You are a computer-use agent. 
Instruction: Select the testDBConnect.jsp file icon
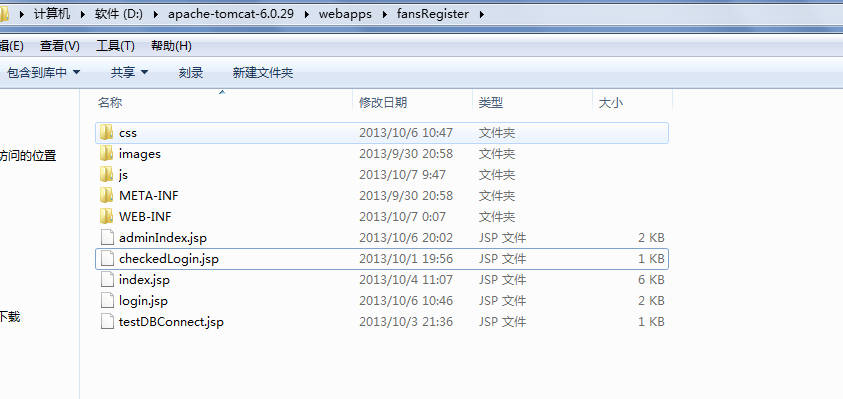[108, 322]
